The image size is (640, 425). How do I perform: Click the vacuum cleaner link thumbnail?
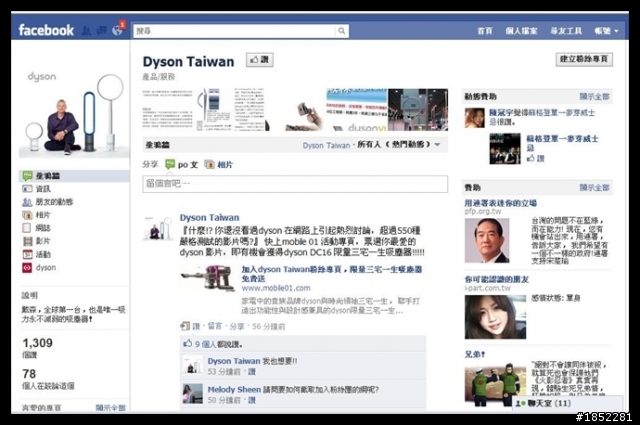pos(208,278)
